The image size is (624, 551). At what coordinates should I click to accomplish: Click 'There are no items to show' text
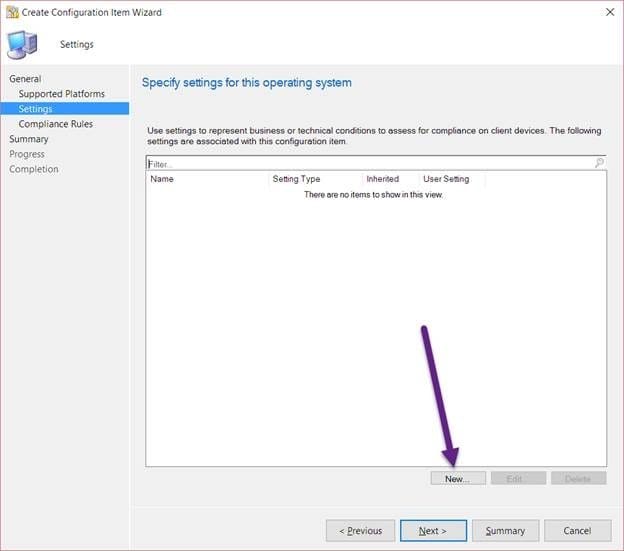coord(373,195)
